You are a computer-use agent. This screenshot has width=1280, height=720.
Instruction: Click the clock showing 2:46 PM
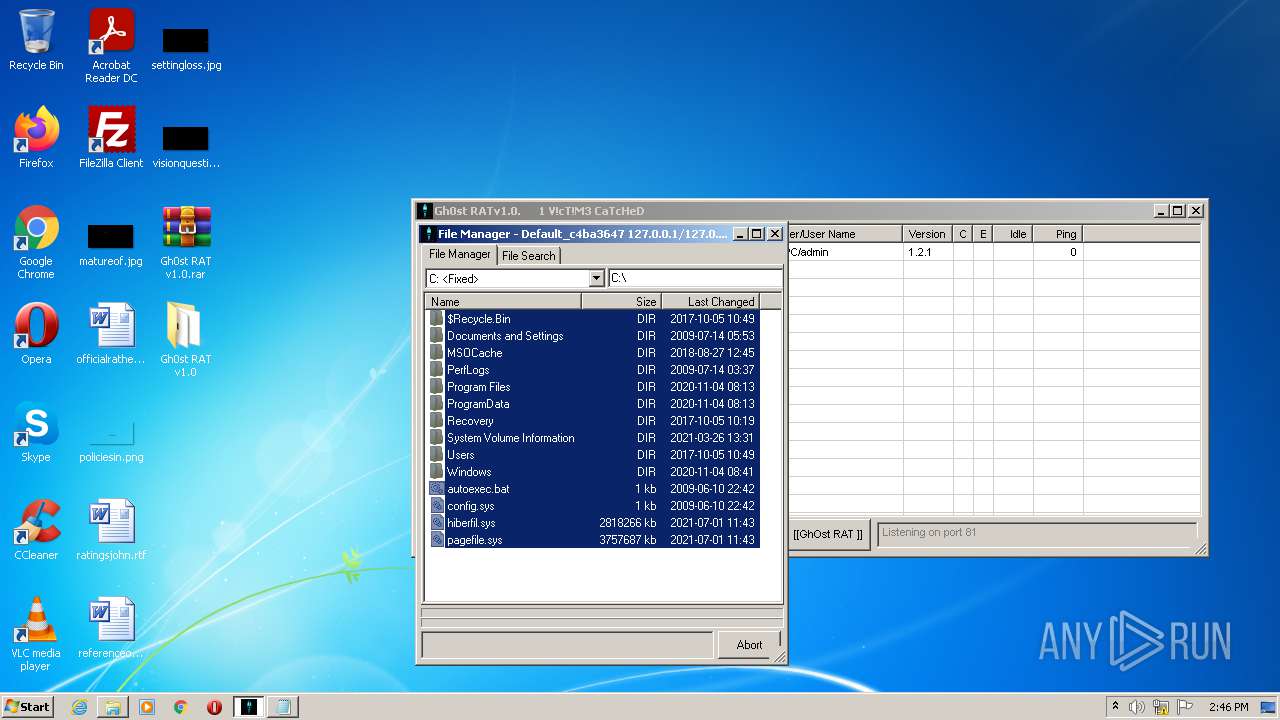click(x=1229, y=707)
